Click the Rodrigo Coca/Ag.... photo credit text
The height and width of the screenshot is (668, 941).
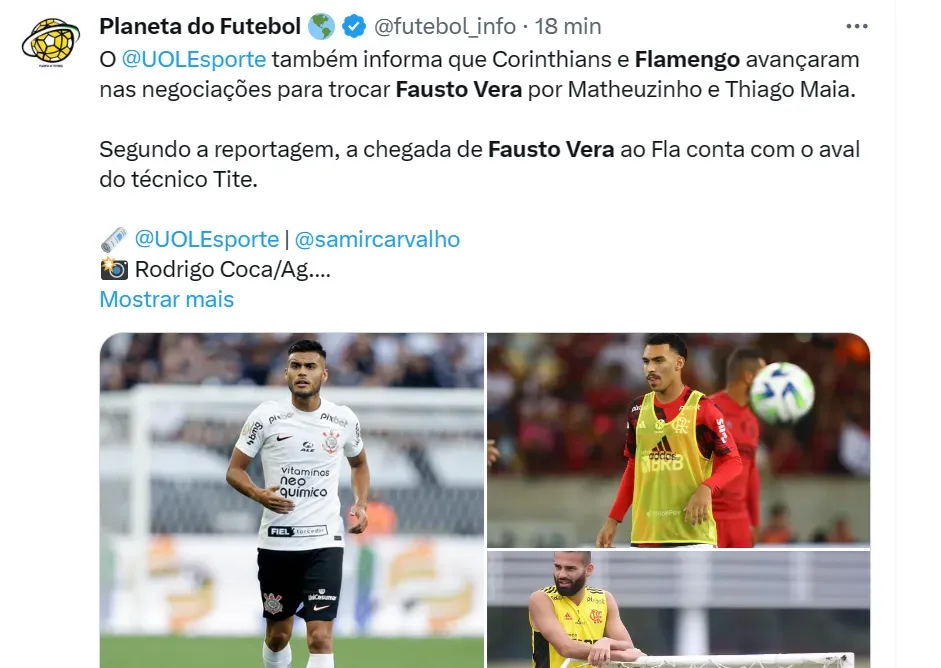point(233,269)
